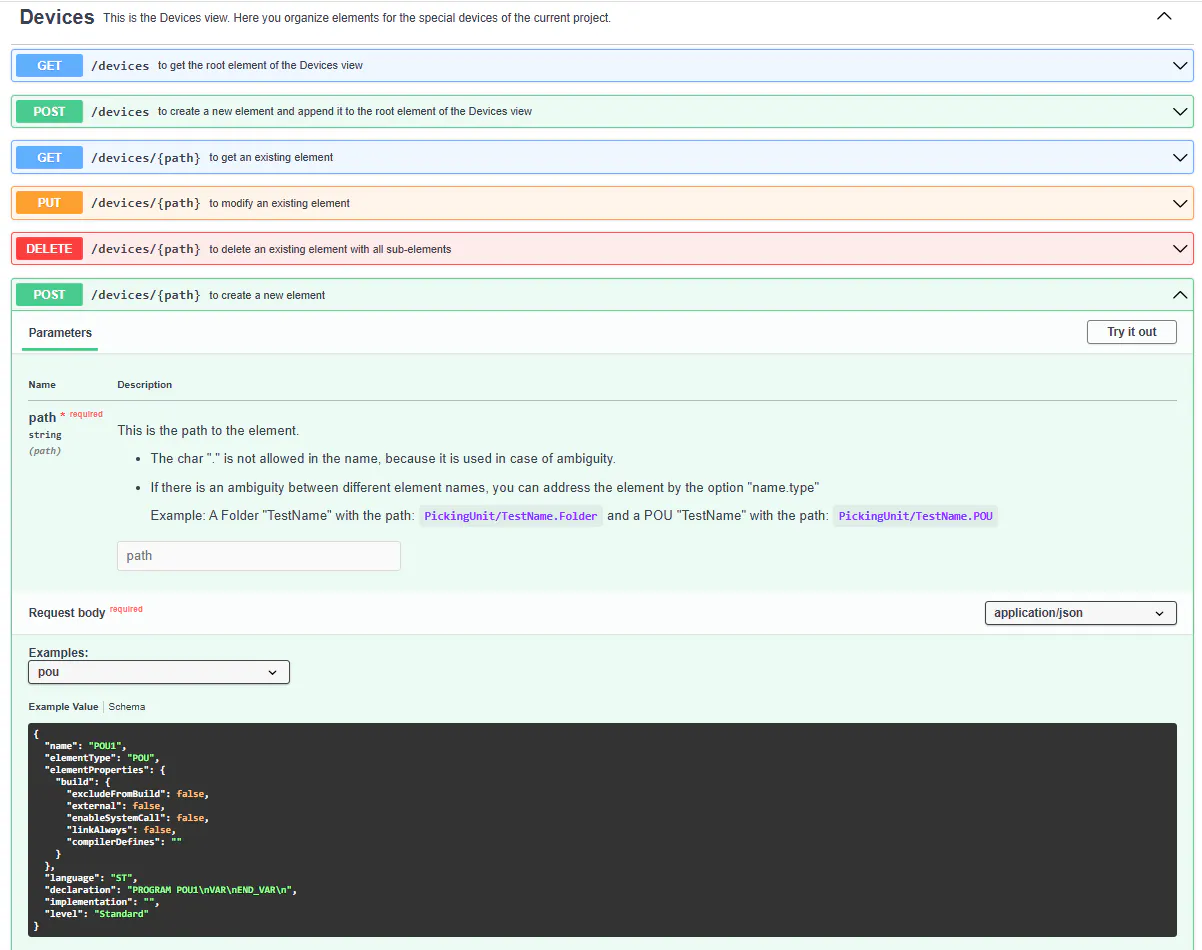Click the "excludeFromBuild": false line
1202x950 pixels.
tap(137, 794)
